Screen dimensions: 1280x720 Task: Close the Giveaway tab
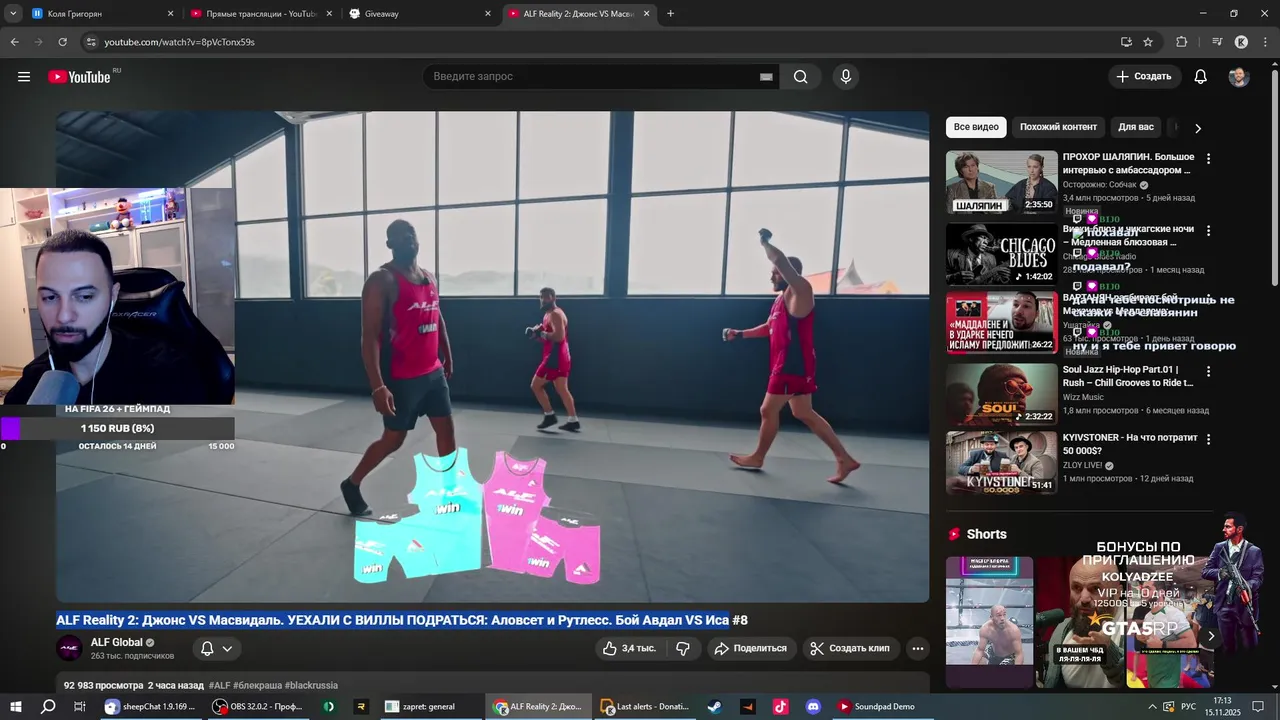point(488,14)
